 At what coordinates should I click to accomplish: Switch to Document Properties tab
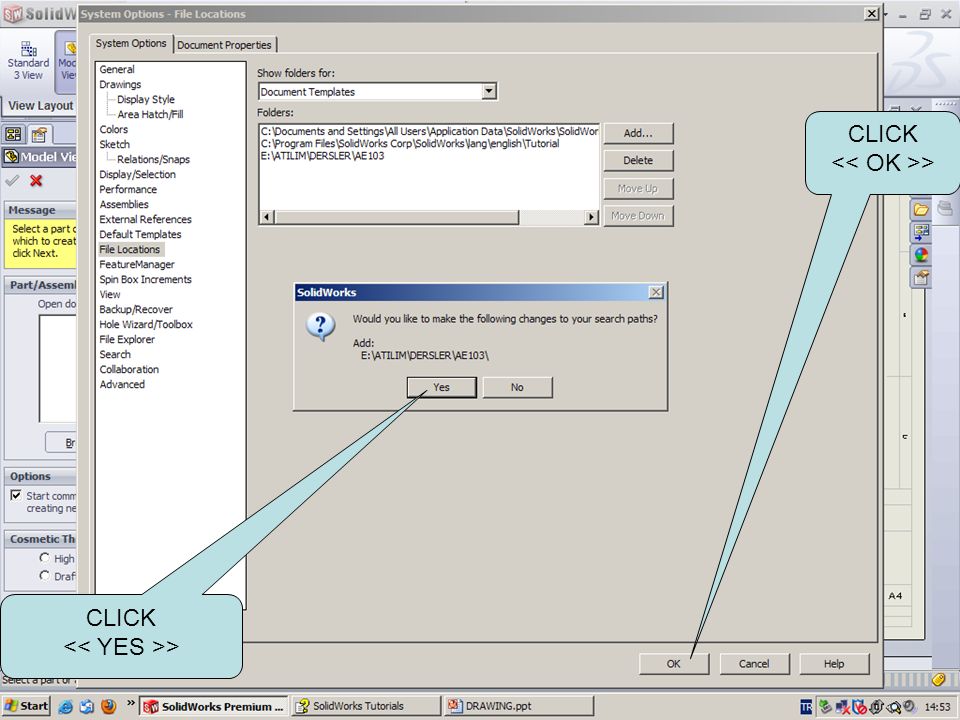[224, 45]
